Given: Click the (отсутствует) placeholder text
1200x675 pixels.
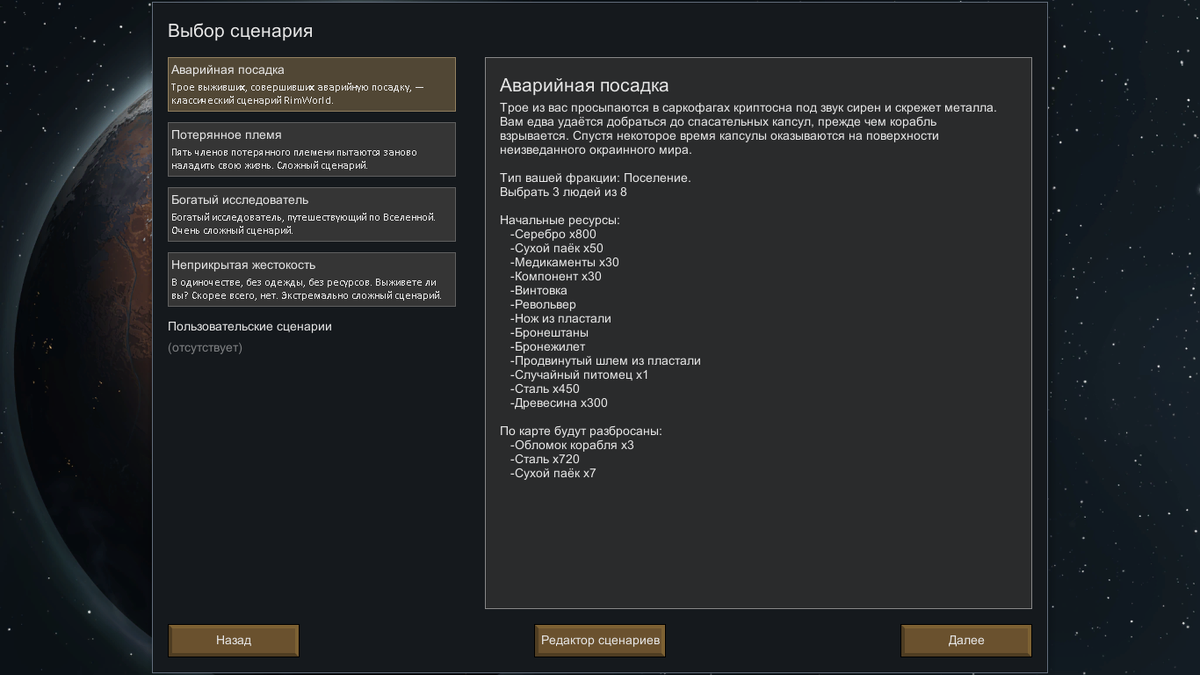Looking at the screenshot, I should [205, 348].
